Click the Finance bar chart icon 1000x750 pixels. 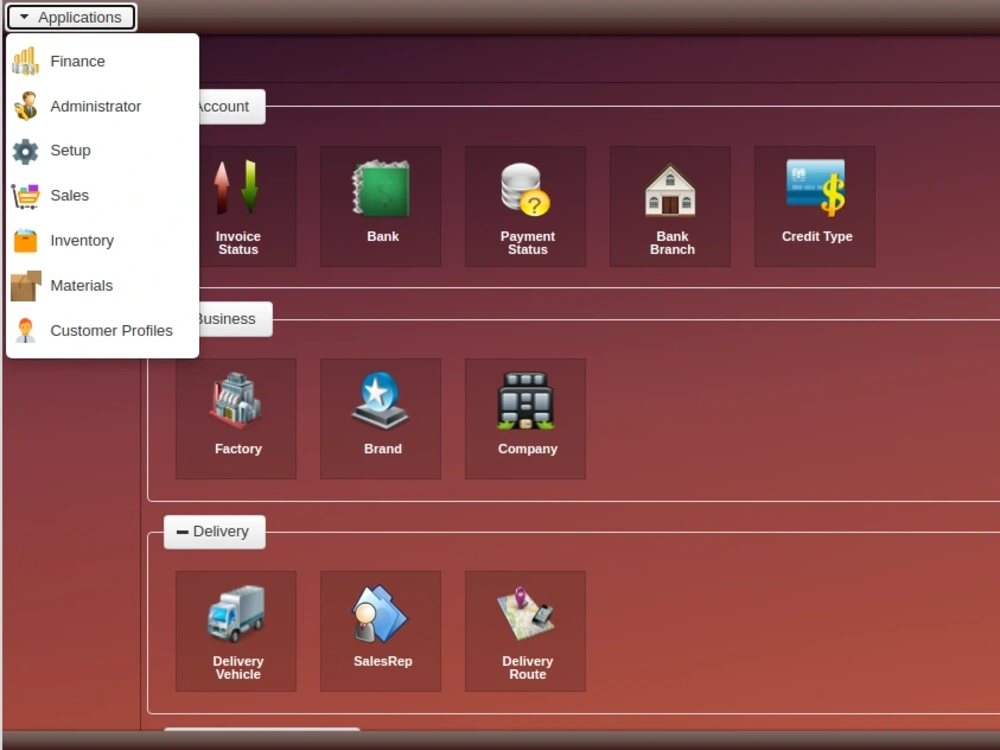tap(26, 61)
